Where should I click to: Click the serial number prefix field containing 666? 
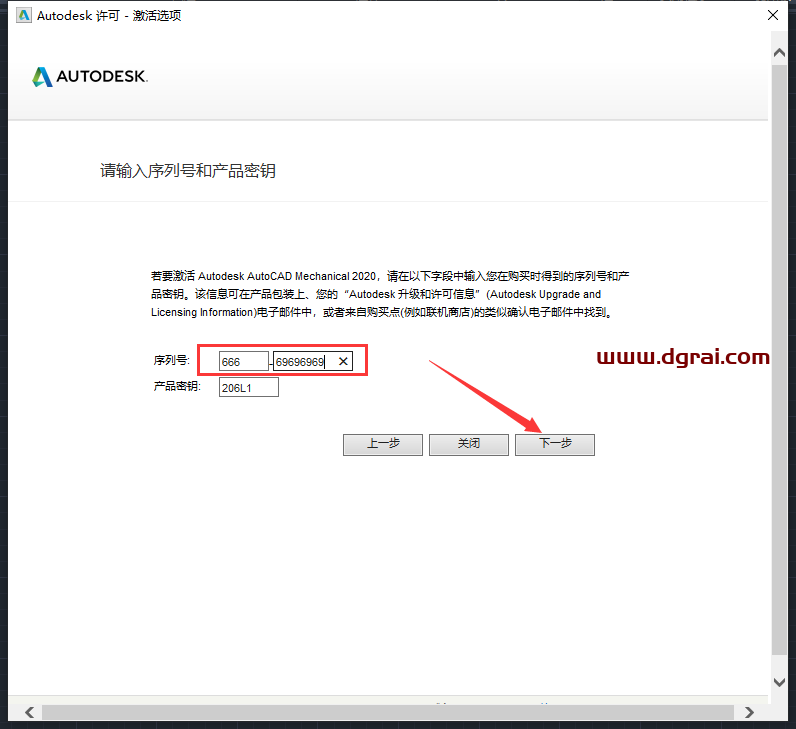244,361
